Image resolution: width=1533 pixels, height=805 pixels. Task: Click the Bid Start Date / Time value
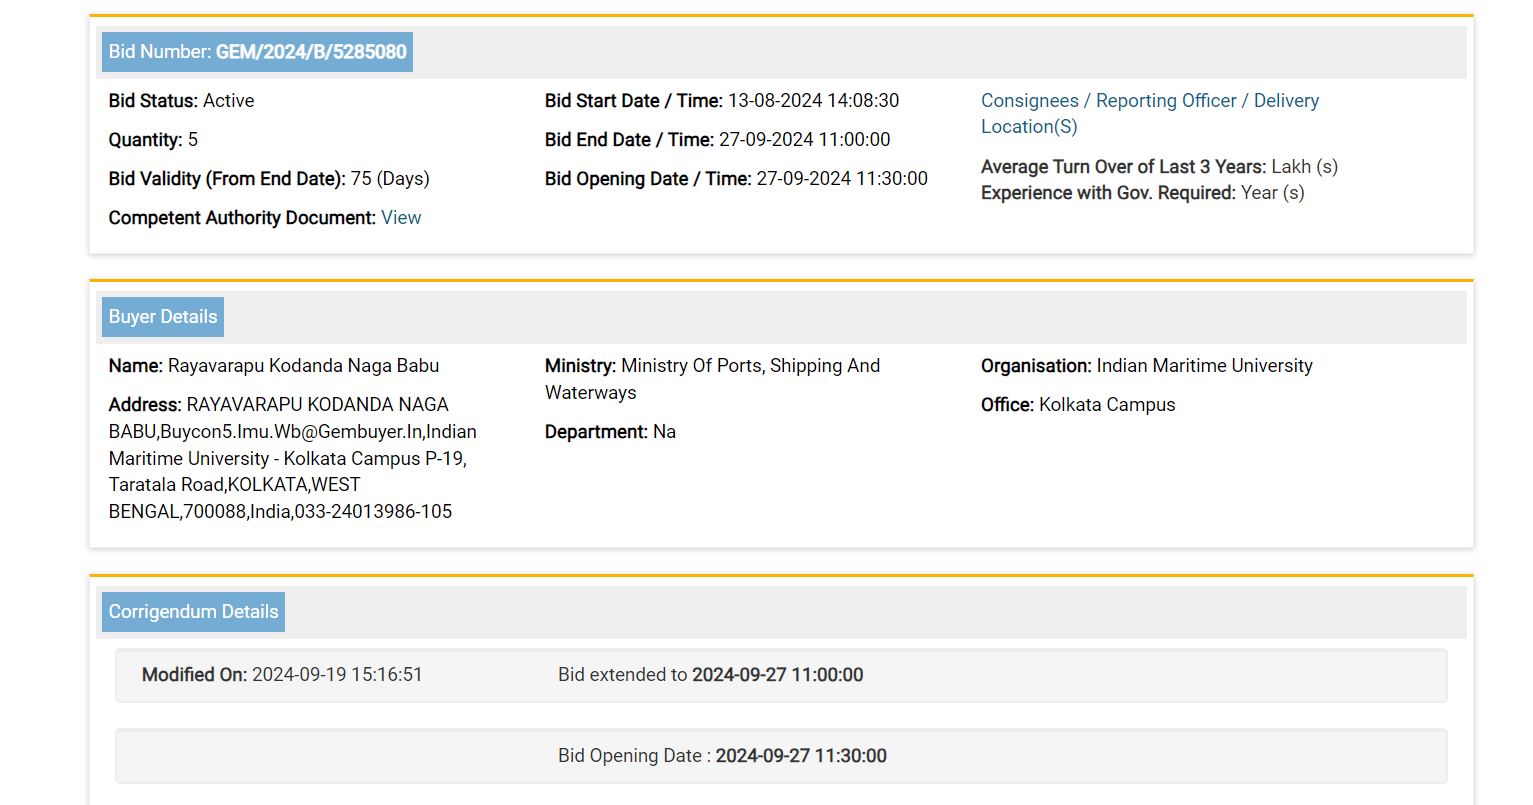pyautogui.click(x=812, y=101)
